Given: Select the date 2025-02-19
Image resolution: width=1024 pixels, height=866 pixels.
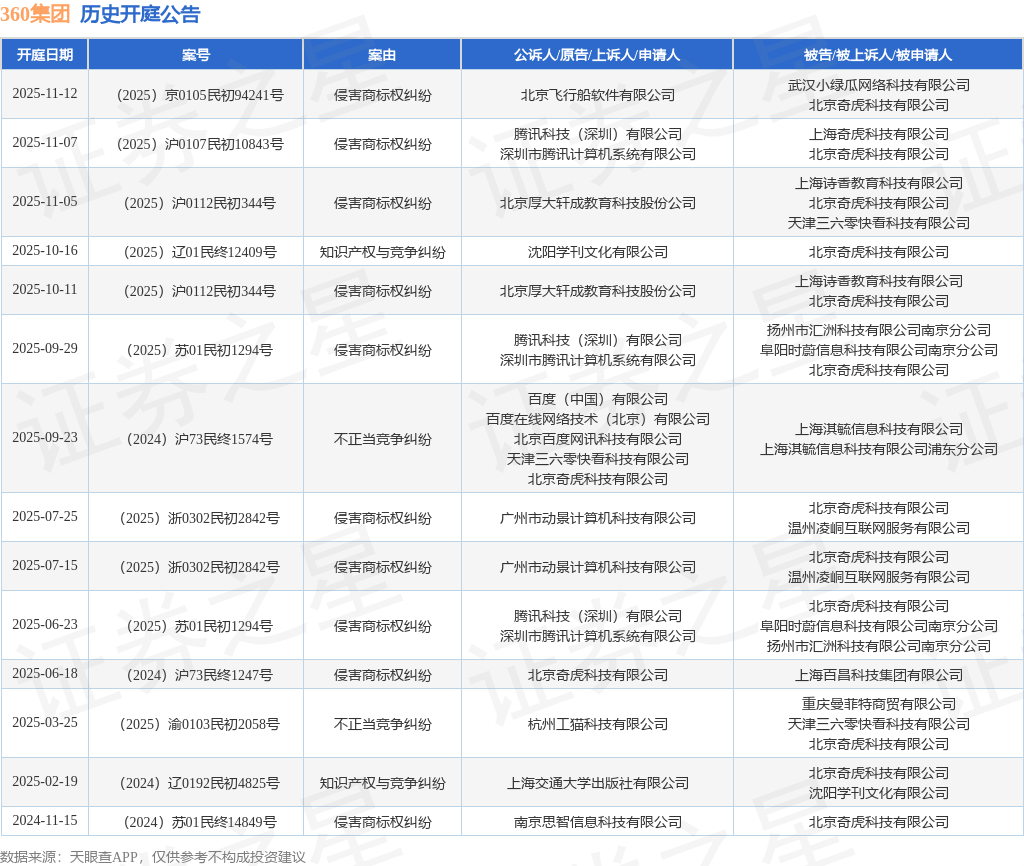Looking at the screenshot, I should [x=44, y=781].
